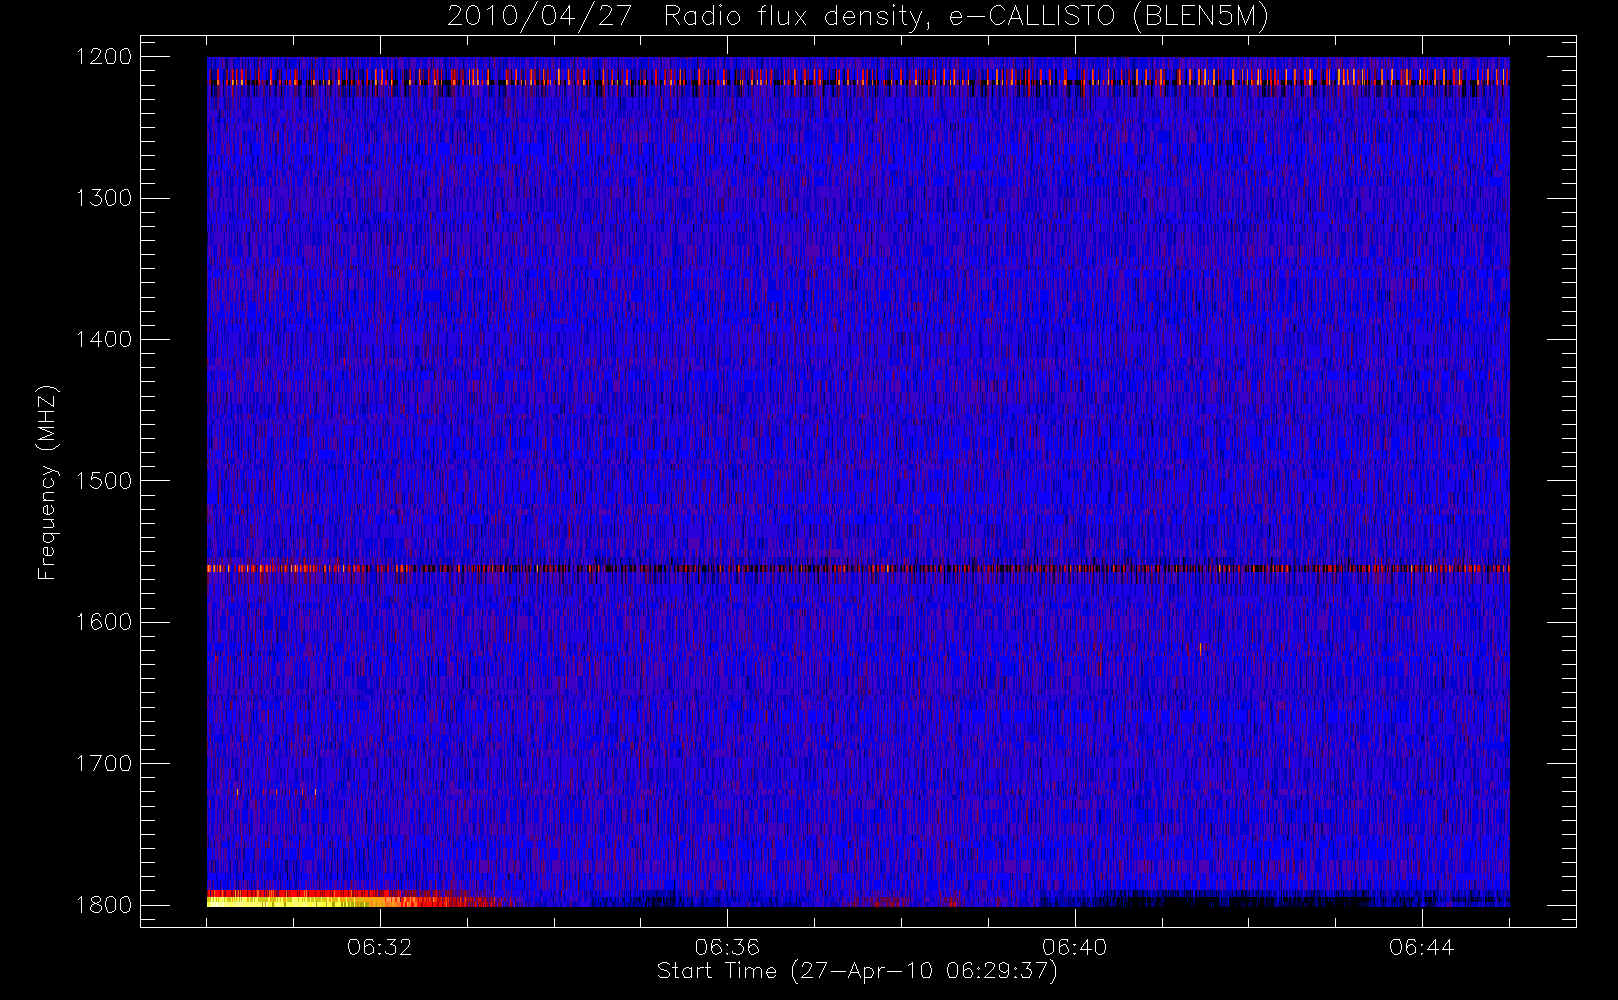Select the 1500 frequency axis label

(104, 480)
